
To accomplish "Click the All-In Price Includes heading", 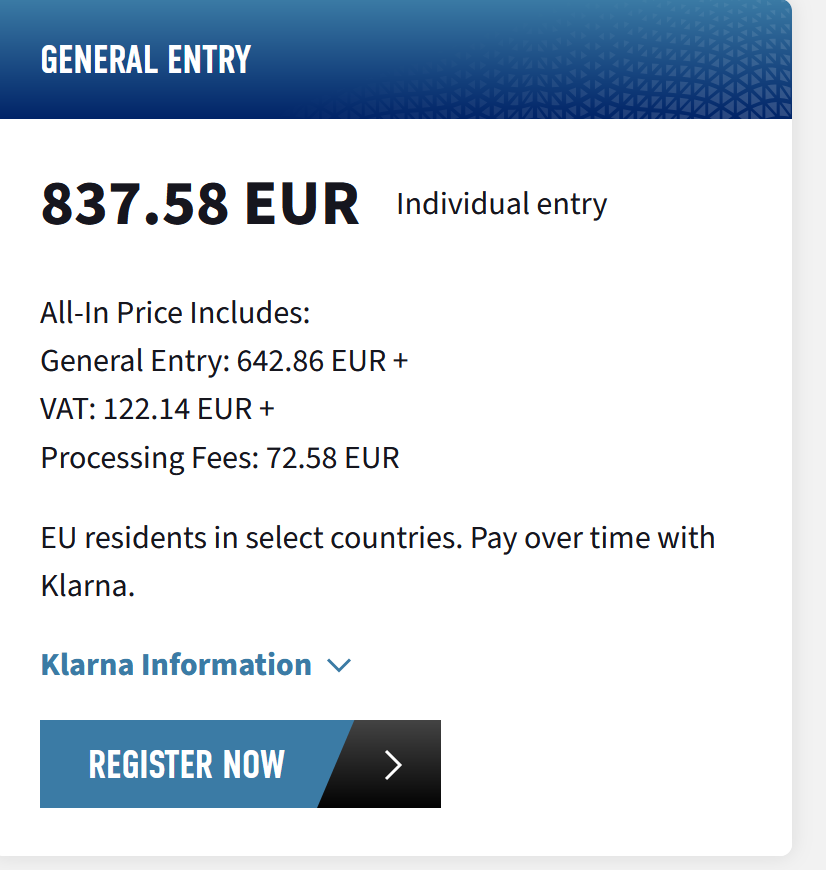I will point(175,313).
